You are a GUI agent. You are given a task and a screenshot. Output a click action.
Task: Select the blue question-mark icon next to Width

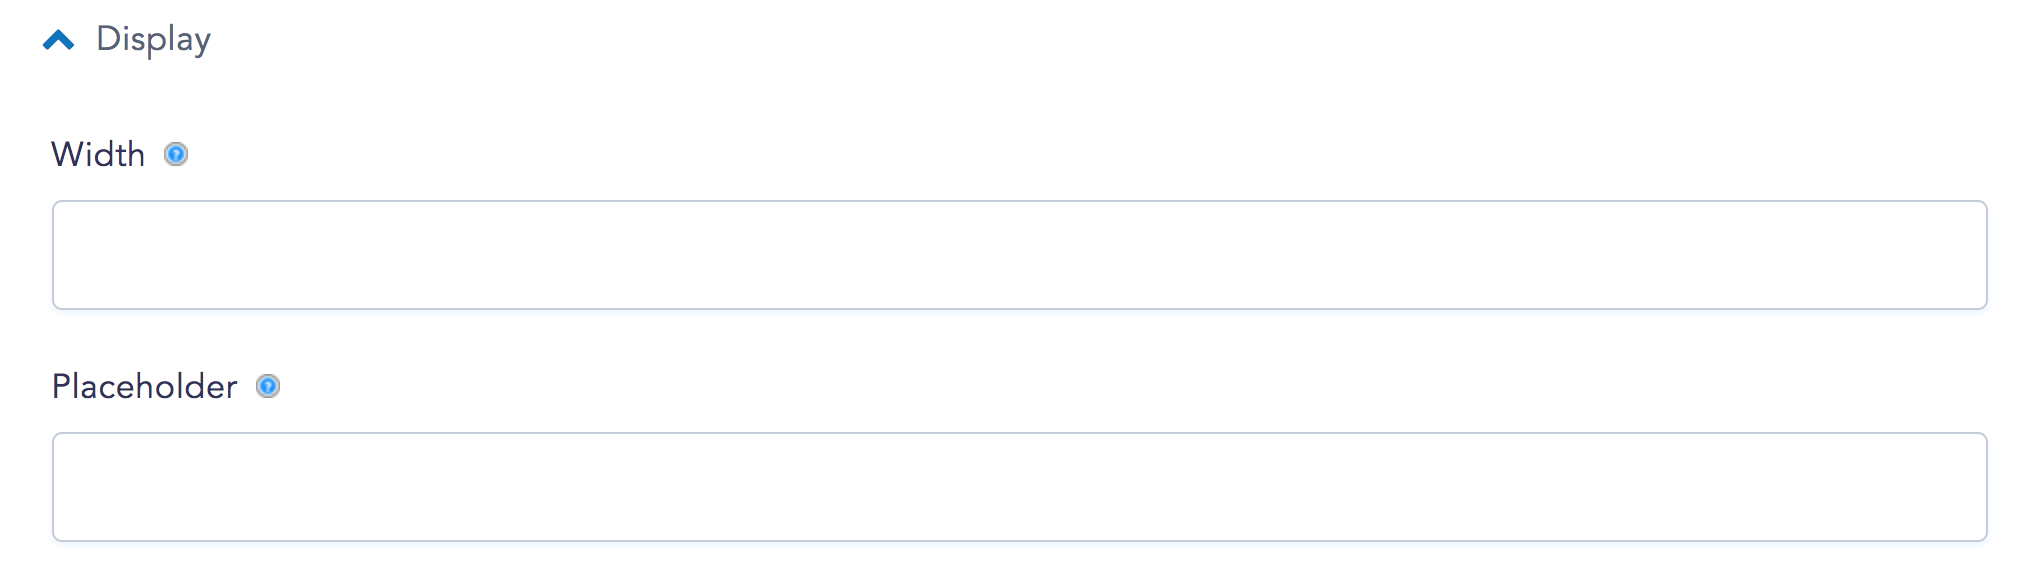[176, 154]
